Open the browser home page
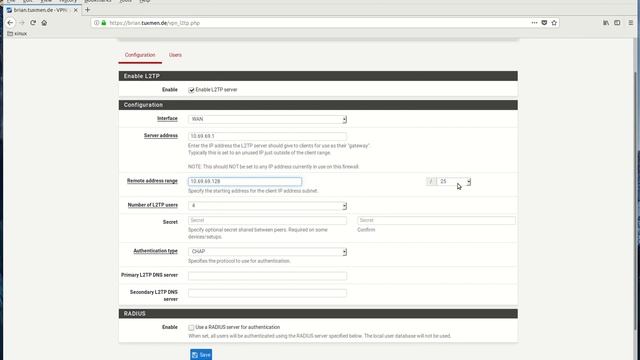The image size is (640, 360). 44,23
